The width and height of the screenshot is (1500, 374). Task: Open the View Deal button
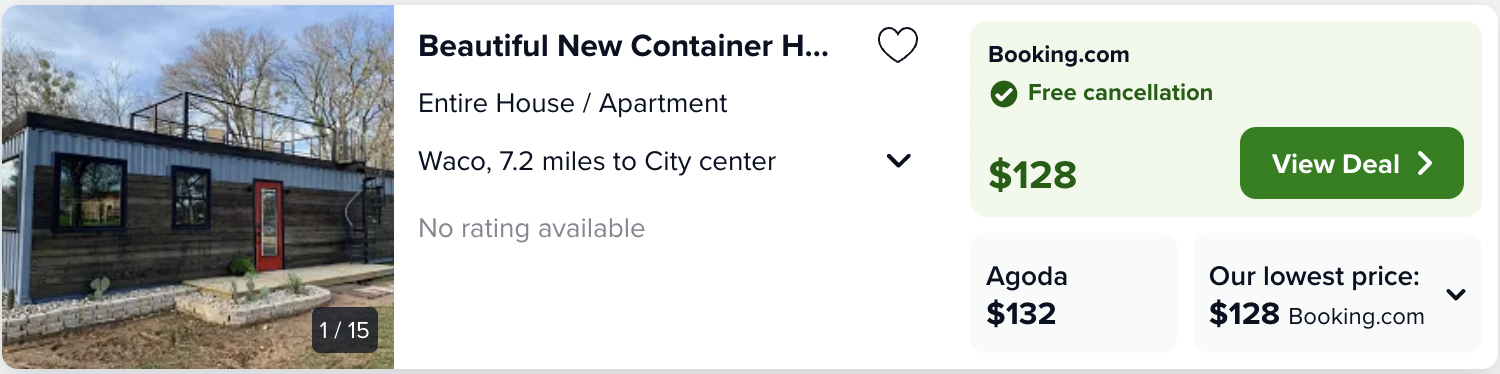pos(1352,163)
